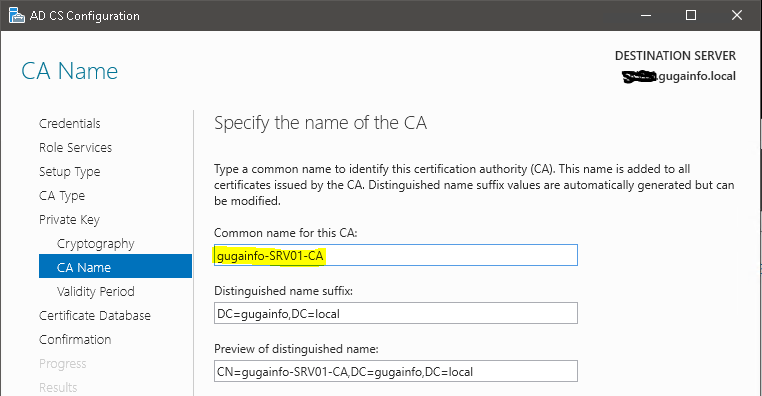Maximize the AD CS Configuration window
762x396 pixels.
(691, 16)
